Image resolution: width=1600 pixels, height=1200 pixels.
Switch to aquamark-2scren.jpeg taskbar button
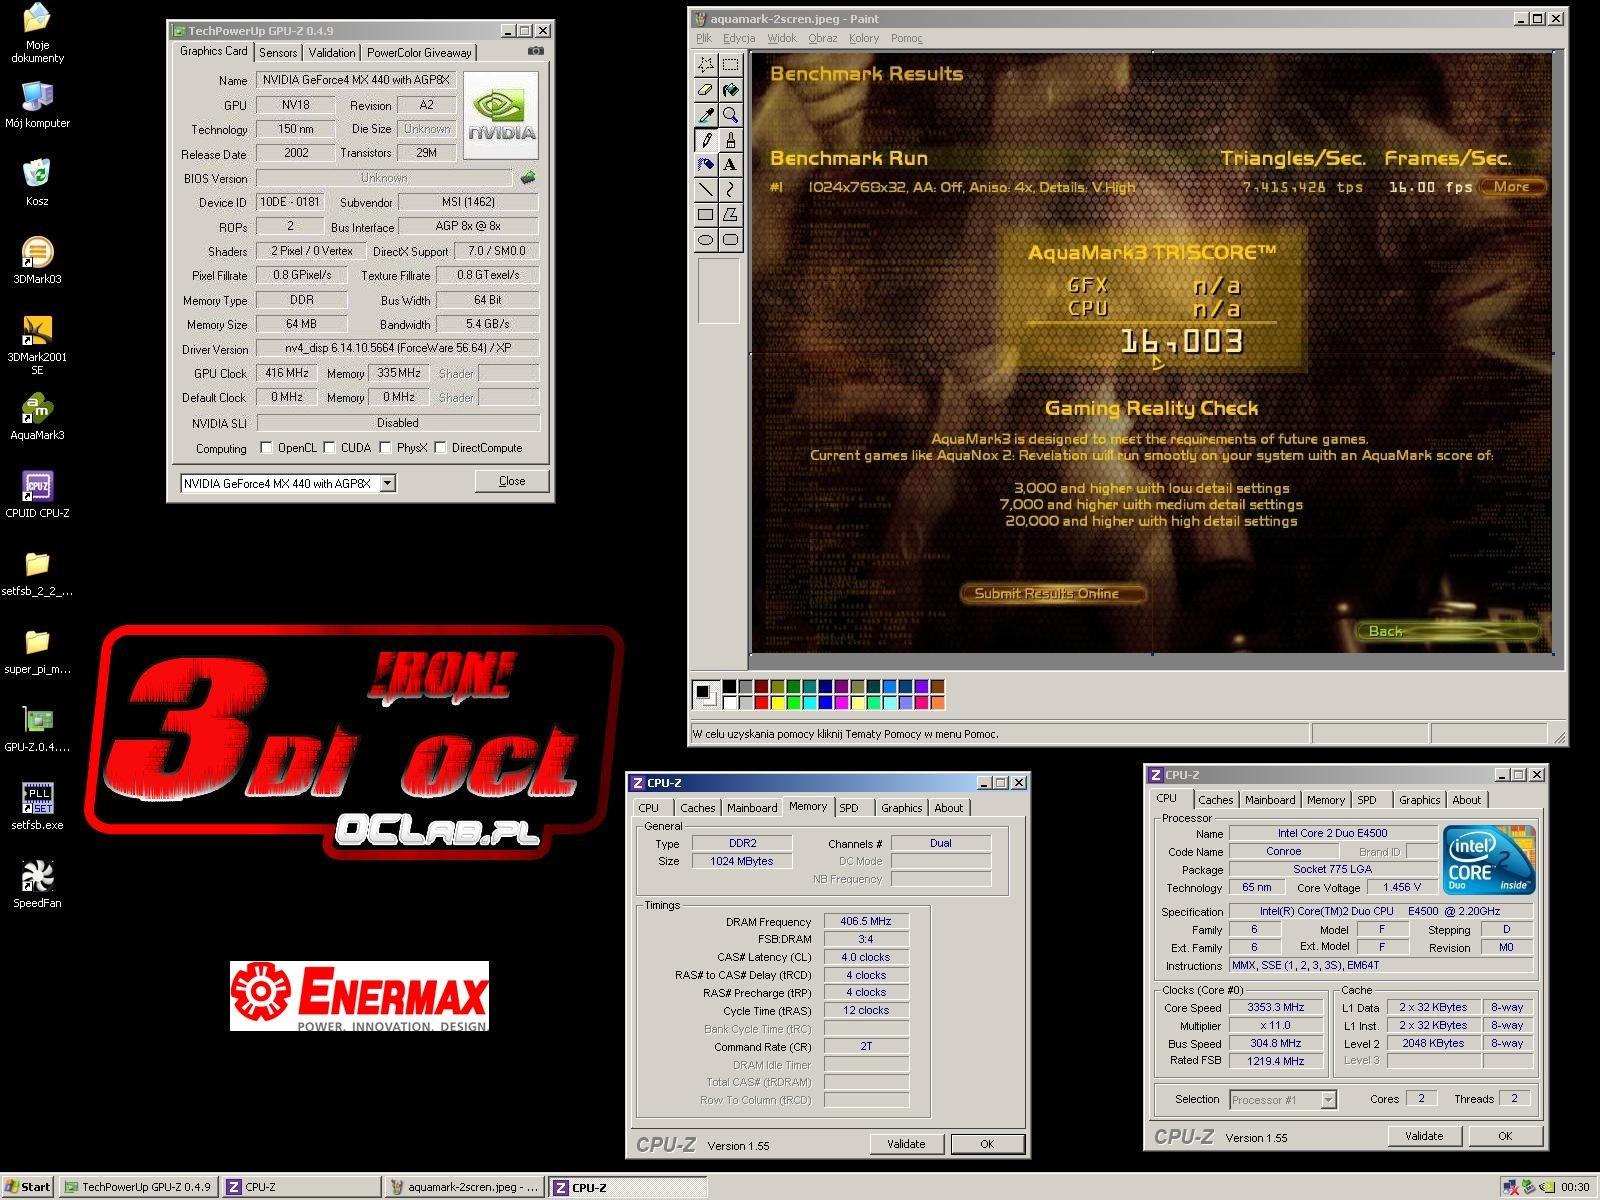tap(464, 1187)
